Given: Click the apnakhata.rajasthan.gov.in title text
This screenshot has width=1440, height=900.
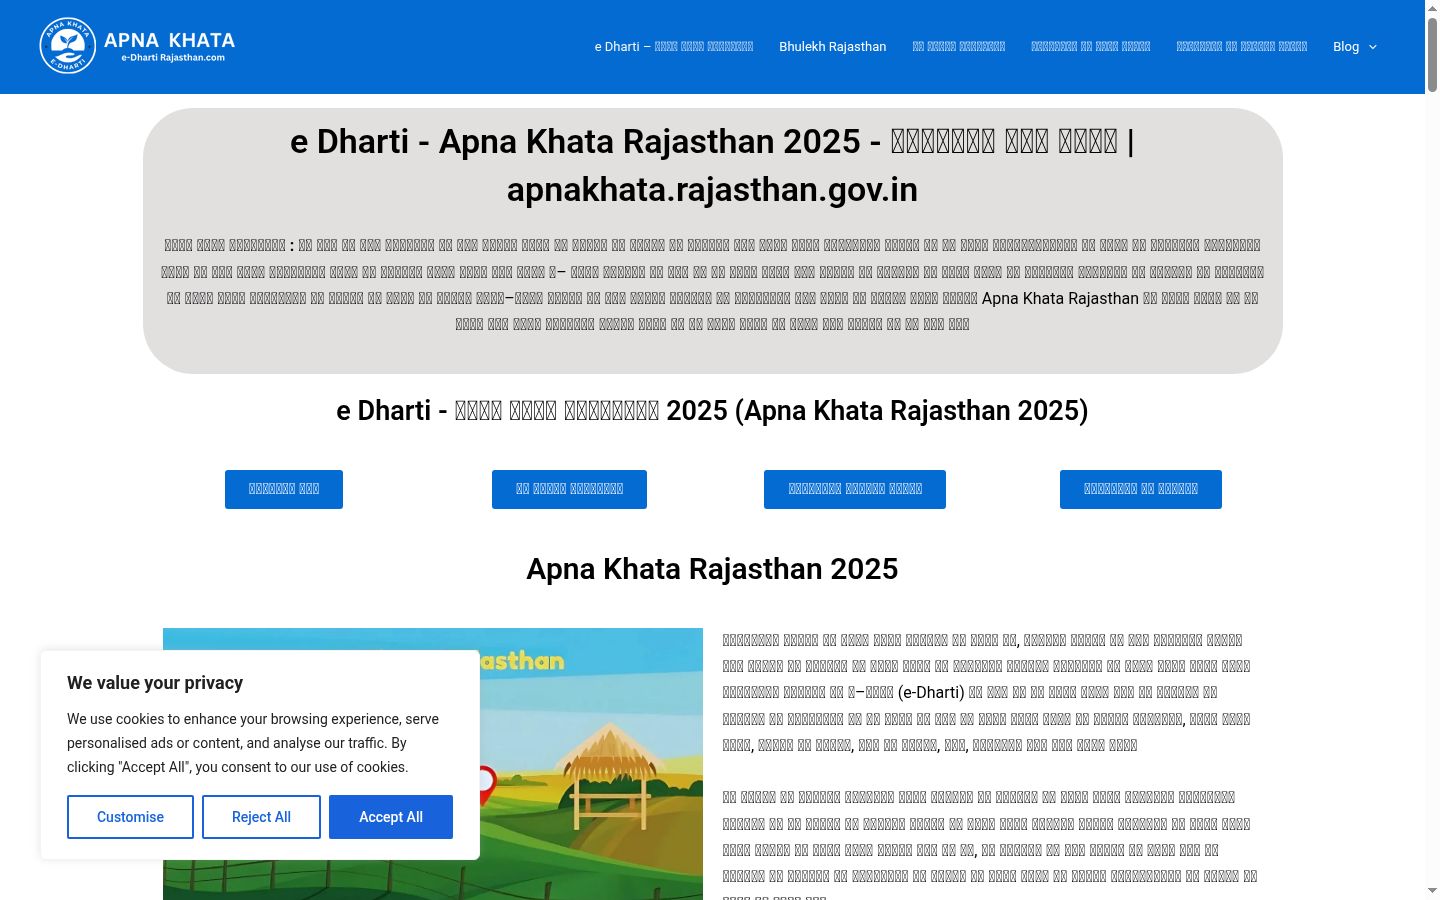Looking at the screenshot, I should pos(712,190).
